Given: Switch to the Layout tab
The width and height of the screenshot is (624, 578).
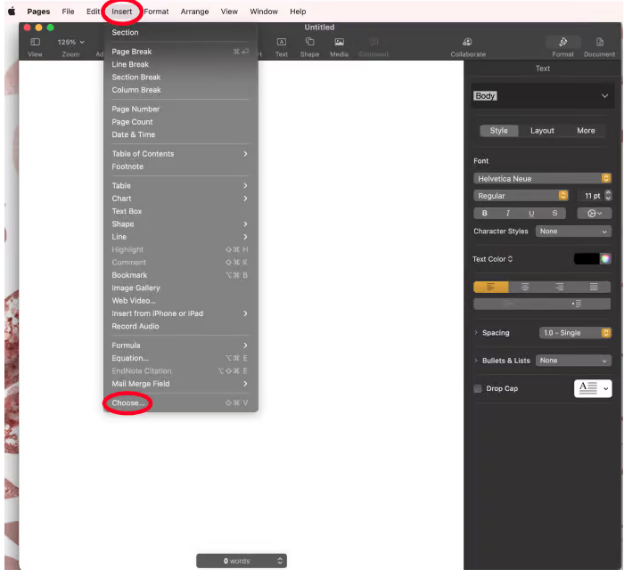Looking at the screenshot, I should (542, 131).
